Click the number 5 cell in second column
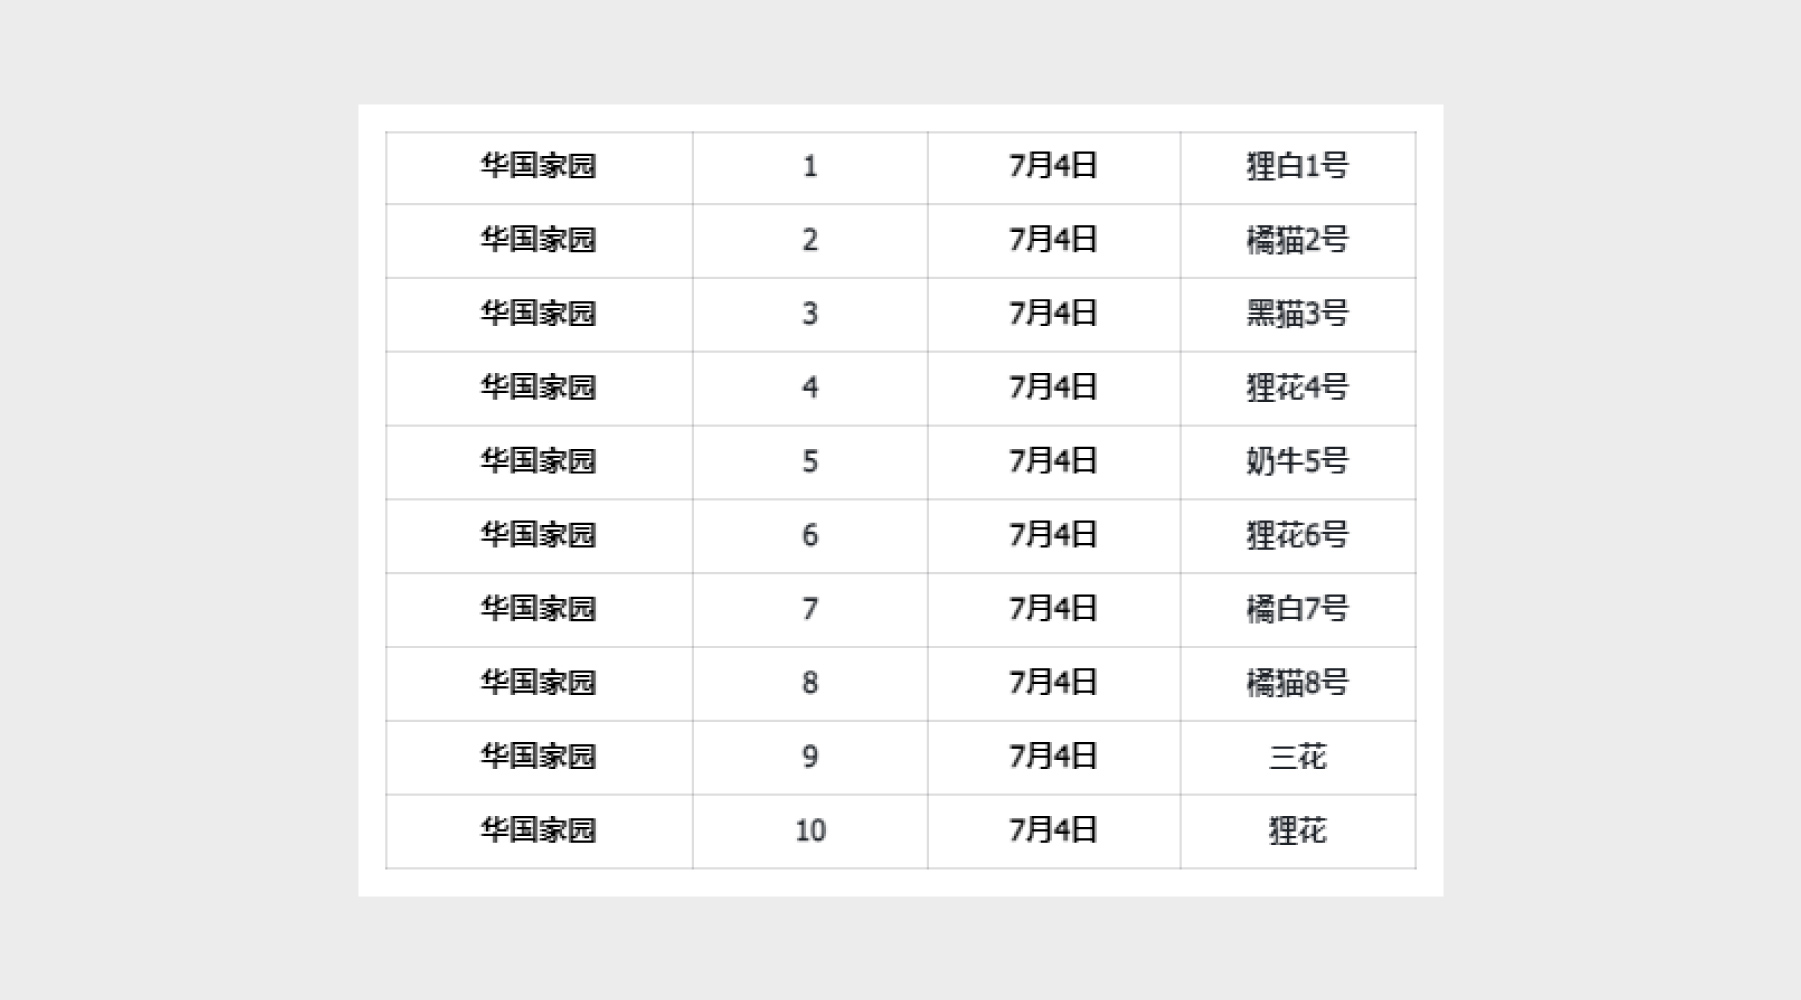 pos(810,461)
